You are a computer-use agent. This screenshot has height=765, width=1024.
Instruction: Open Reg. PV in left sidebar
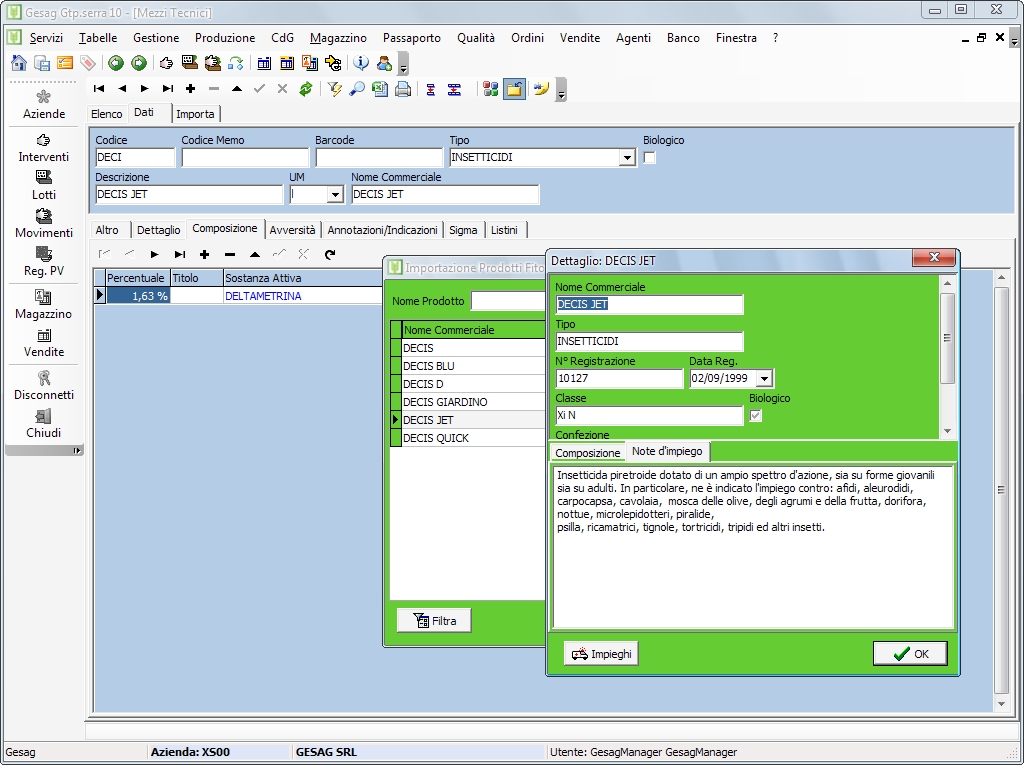44,262
